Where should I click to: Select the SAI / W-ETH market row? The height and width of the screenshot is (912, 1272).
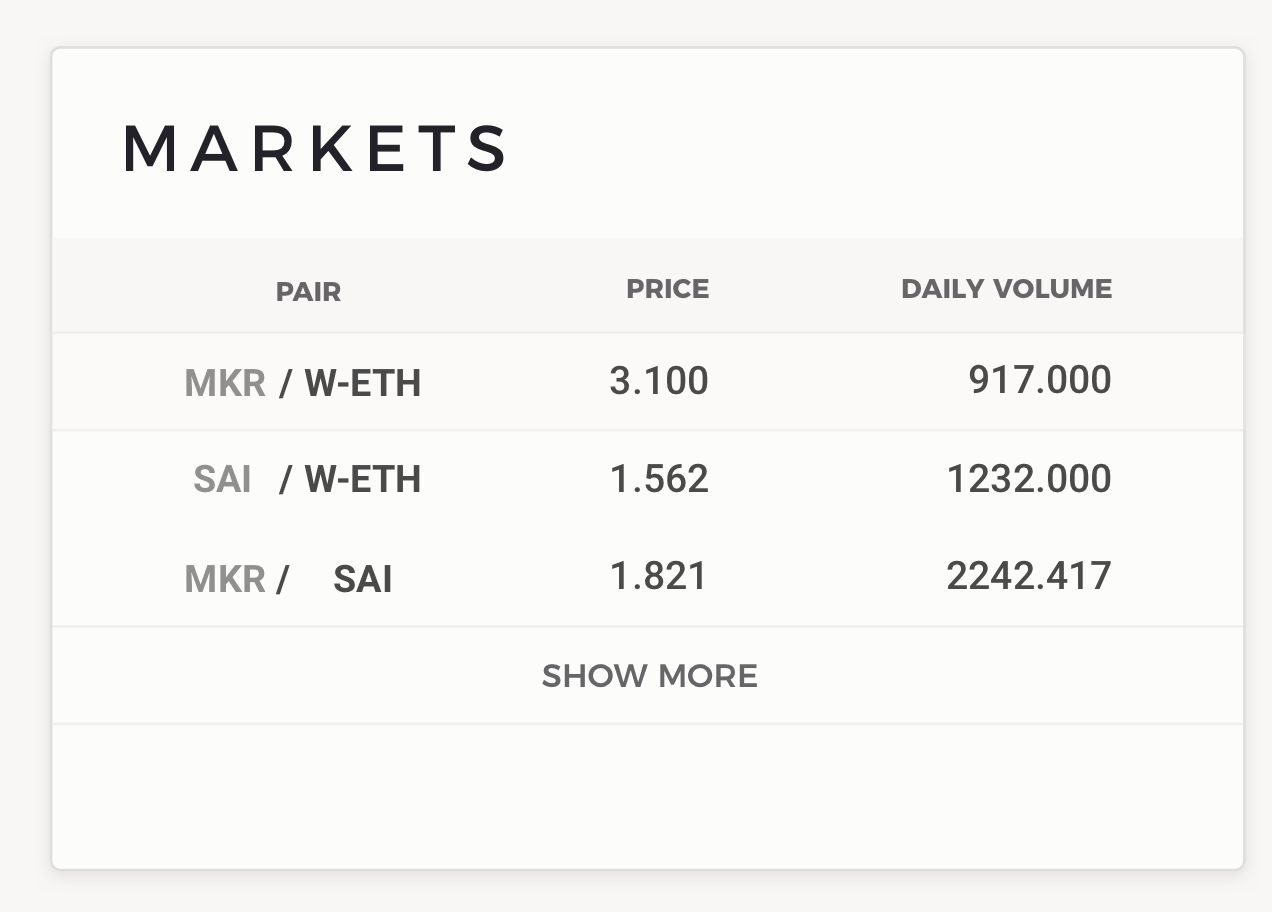[648, 479]
